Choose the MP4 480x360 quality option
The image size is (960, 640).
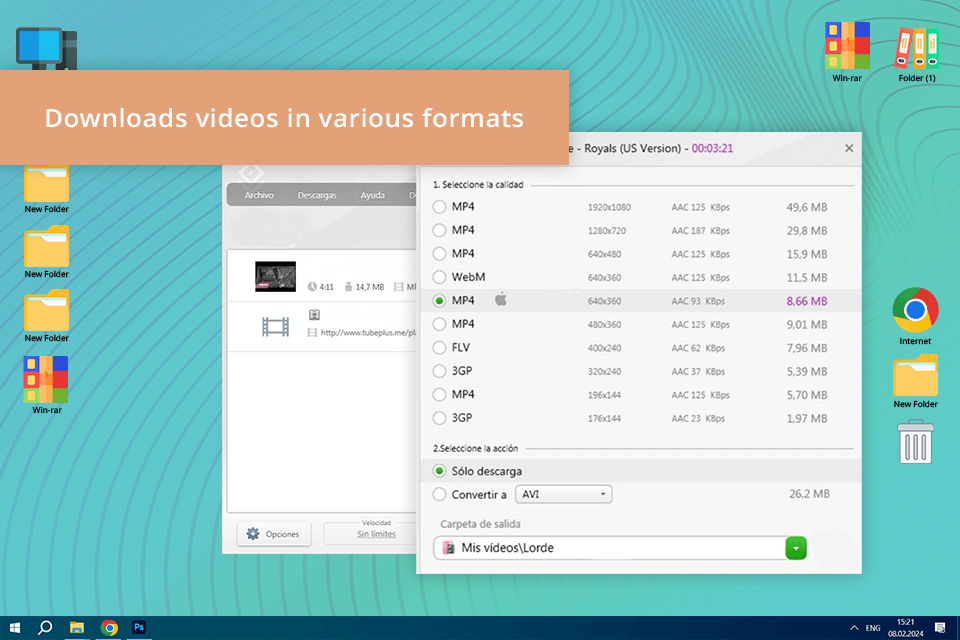439,324
